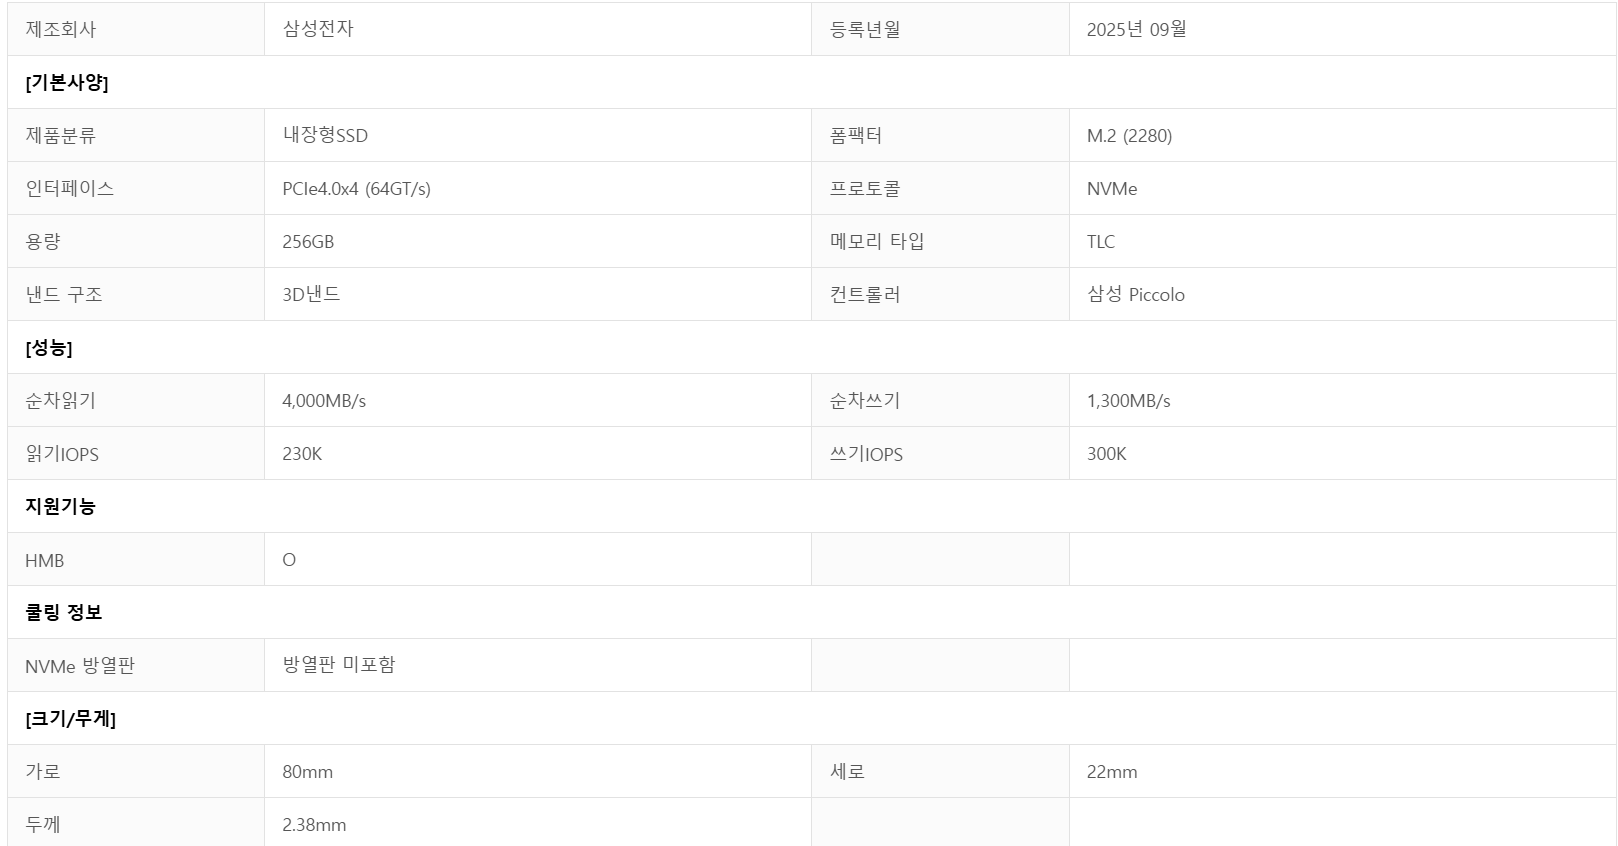This screenshot has width=1618, height=846.
Task: Click the [기본사양] section header
Action: click(66, 83)
